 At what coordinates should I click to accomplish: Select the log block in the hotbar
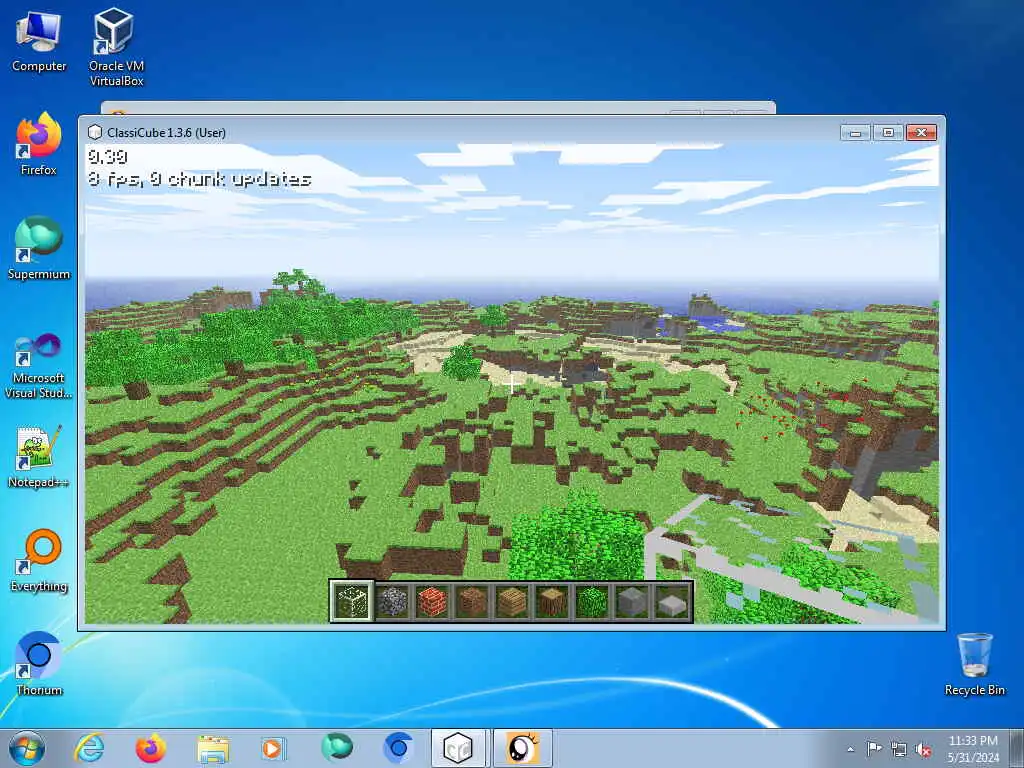552,601
